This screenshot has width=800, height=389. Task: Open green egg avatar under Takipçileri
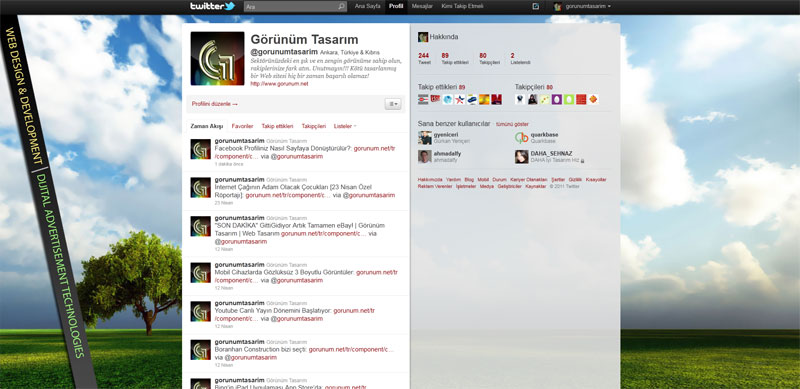pos(569,99)
